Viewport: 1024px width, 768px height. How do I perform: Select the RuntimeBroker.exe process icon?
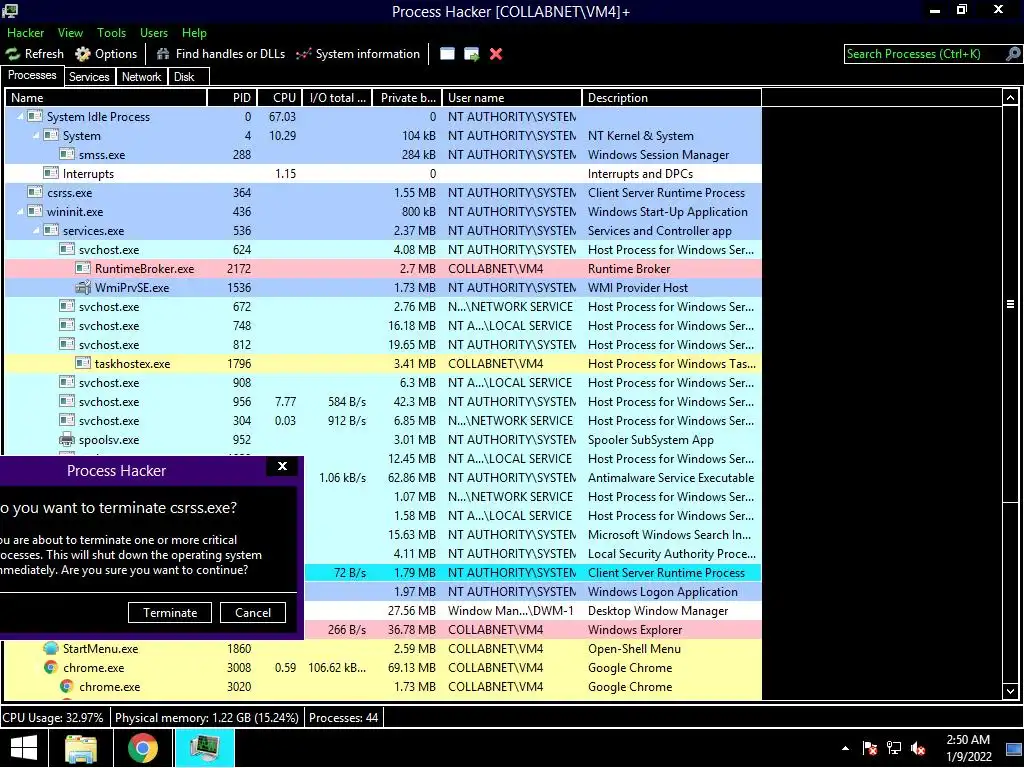(x=83, y=268)
